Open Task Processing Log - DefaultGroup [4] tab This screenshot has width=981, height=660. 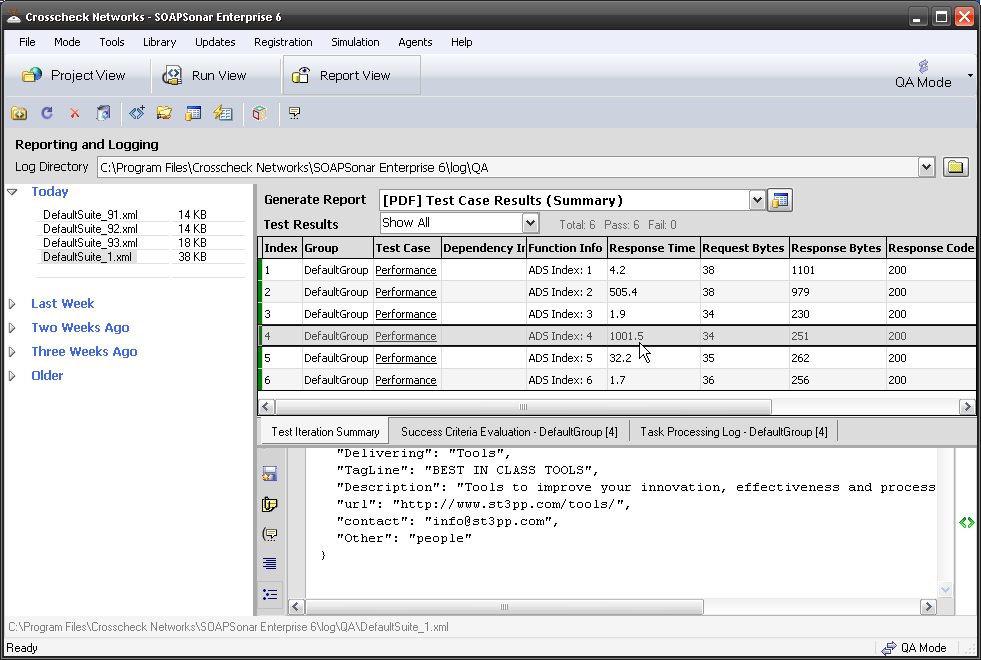click(733, 432)
